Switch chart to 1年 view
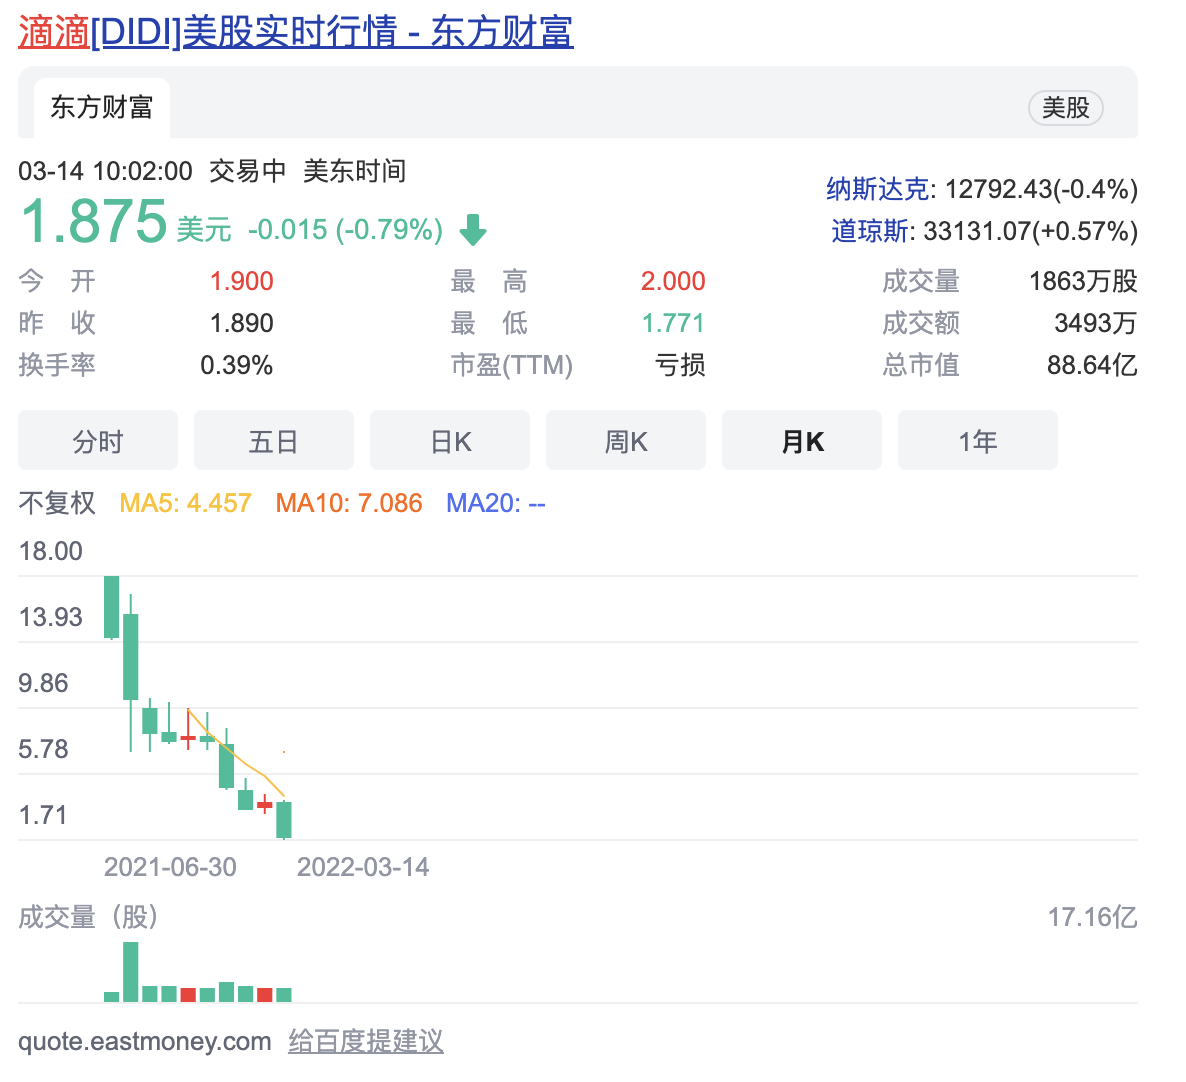 point(978,441)
